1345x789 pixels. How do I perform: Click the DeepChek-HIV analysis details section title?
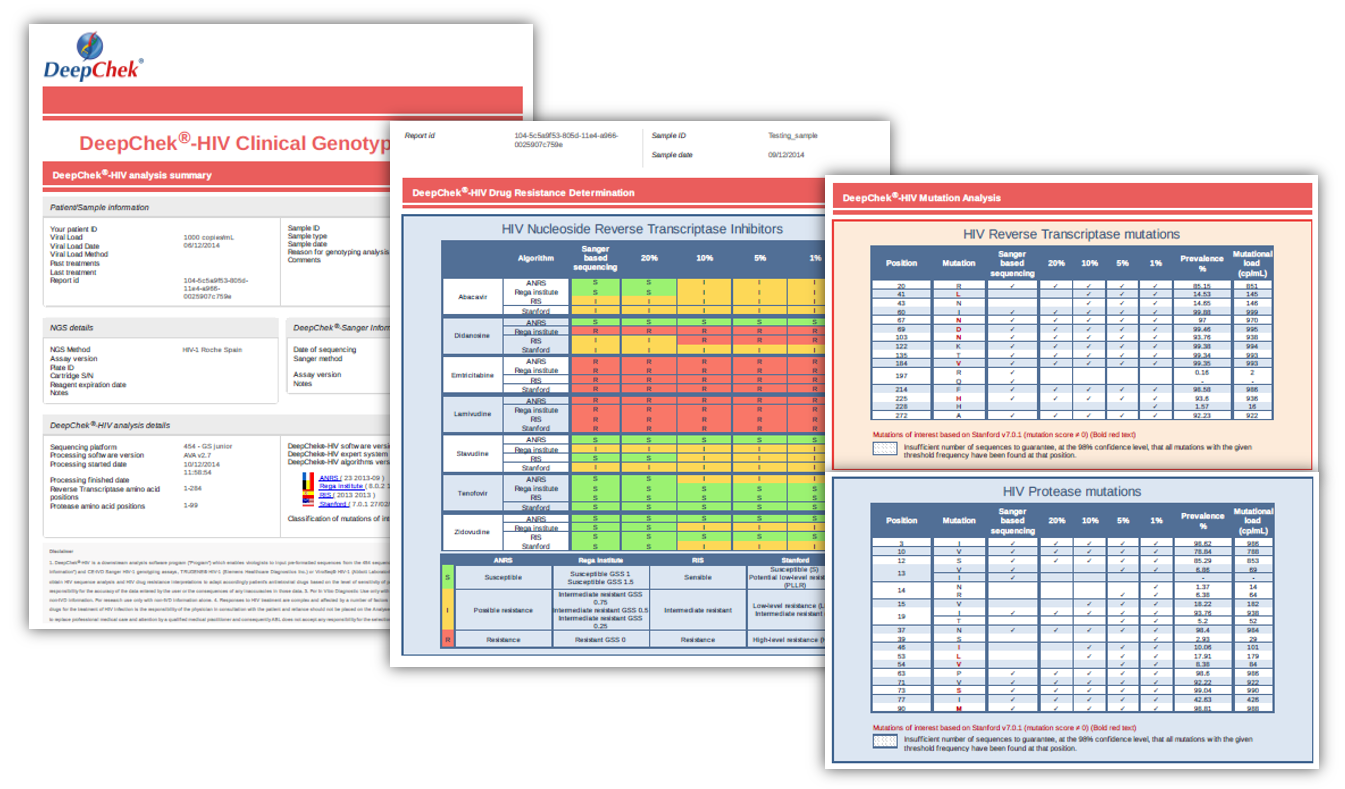[110, 425]
